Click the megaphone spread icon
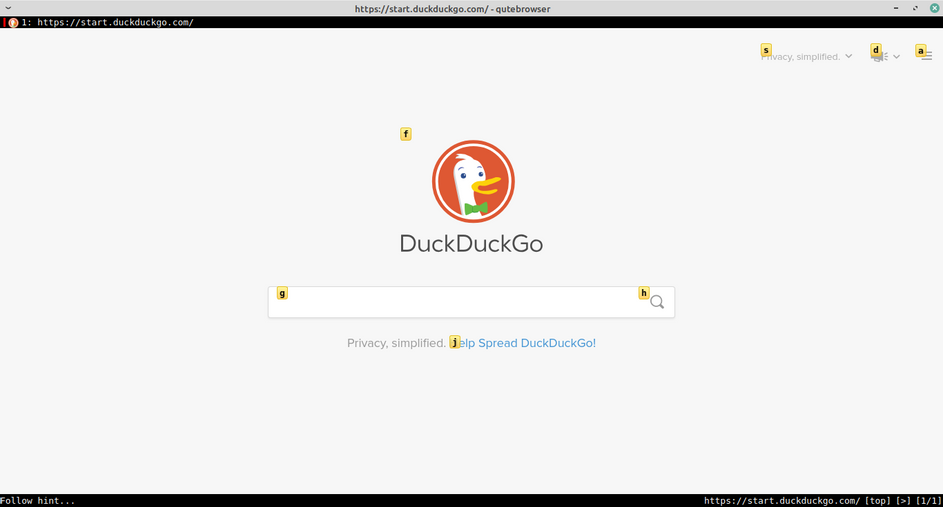Viewport: 943px width, 507px height. tap(880, 57)
